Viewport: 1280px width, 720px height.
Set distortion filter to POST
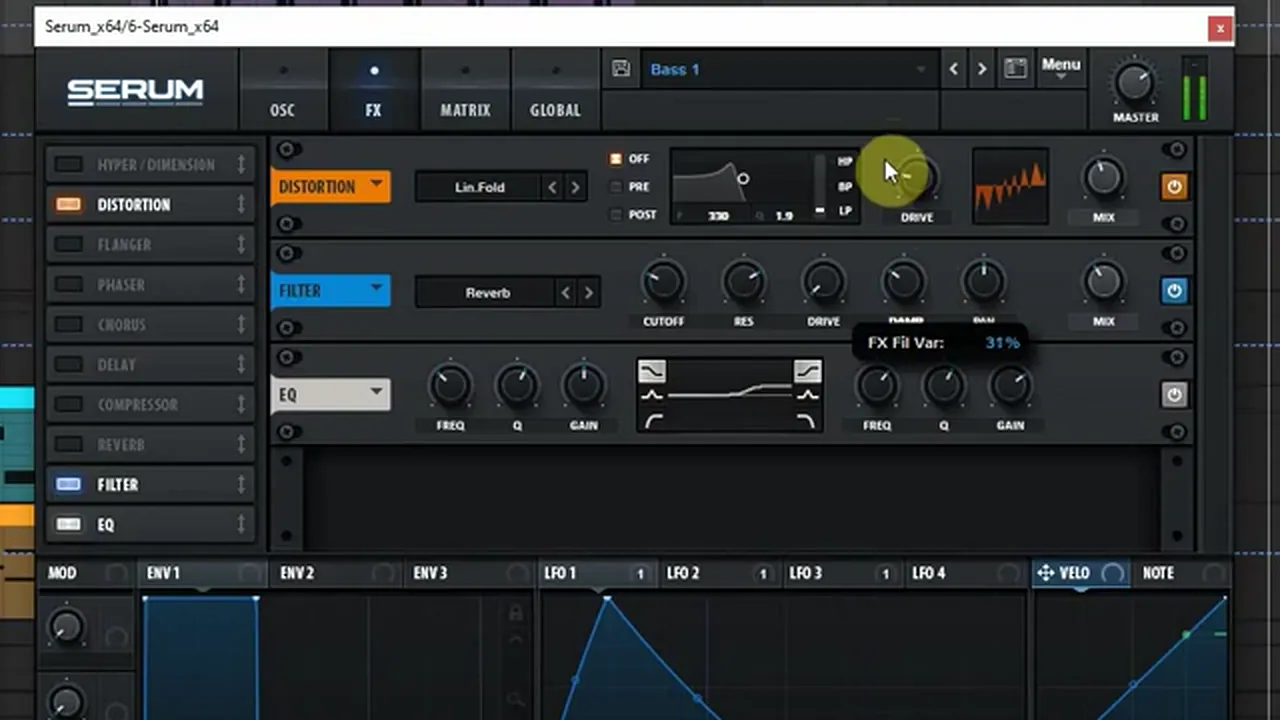(x=616, y=215)
